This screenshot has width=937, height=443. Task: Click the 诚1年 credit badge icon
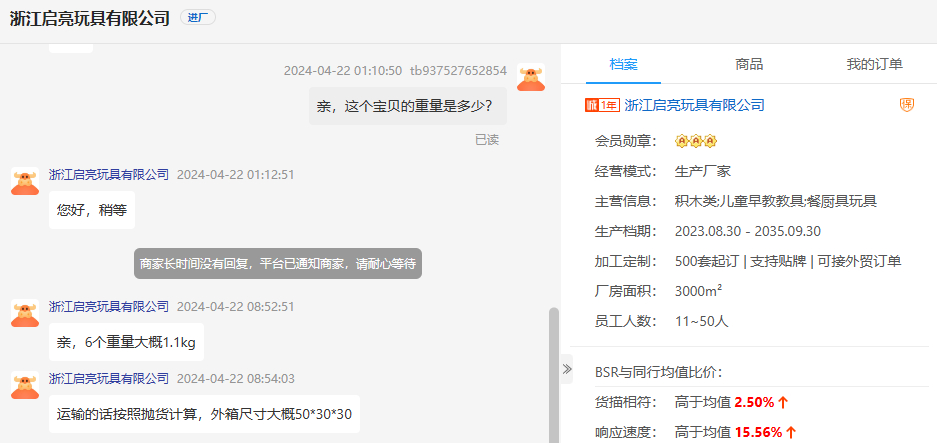point(602,105)
